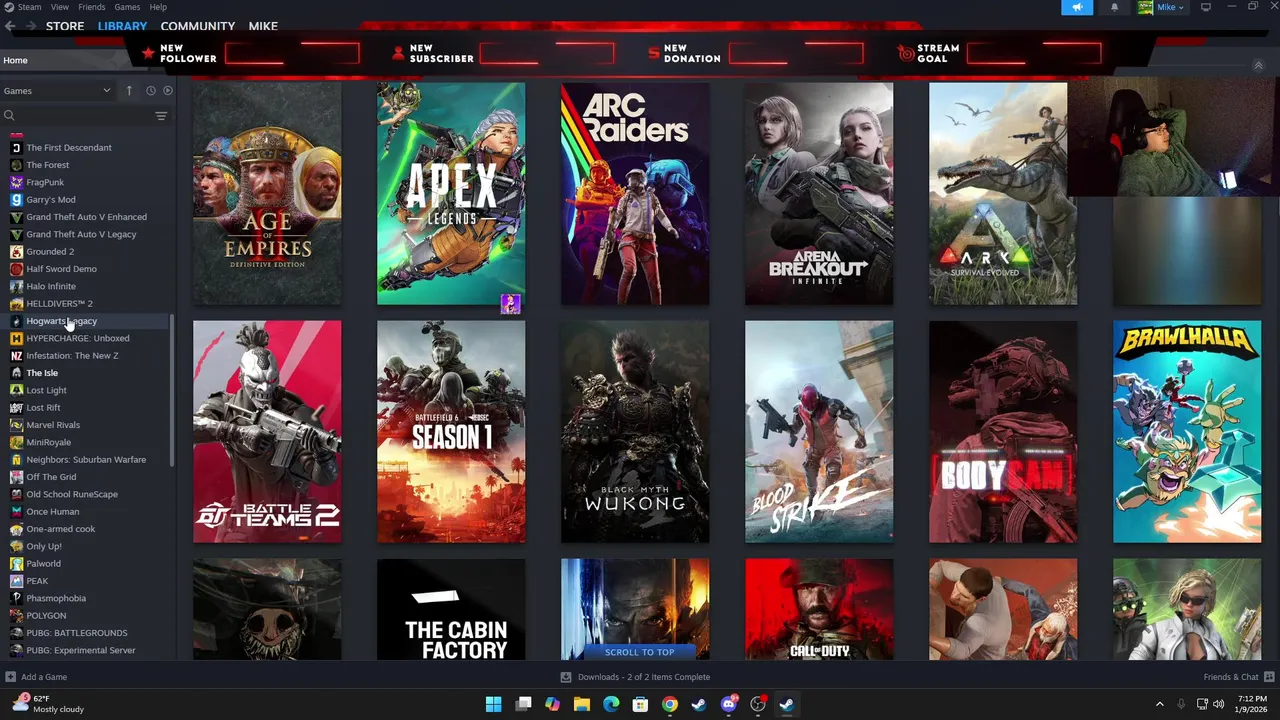Screen dimensions: 1280x720
Task: Open the Windows Start menu
Action: [x=493, y=704]
